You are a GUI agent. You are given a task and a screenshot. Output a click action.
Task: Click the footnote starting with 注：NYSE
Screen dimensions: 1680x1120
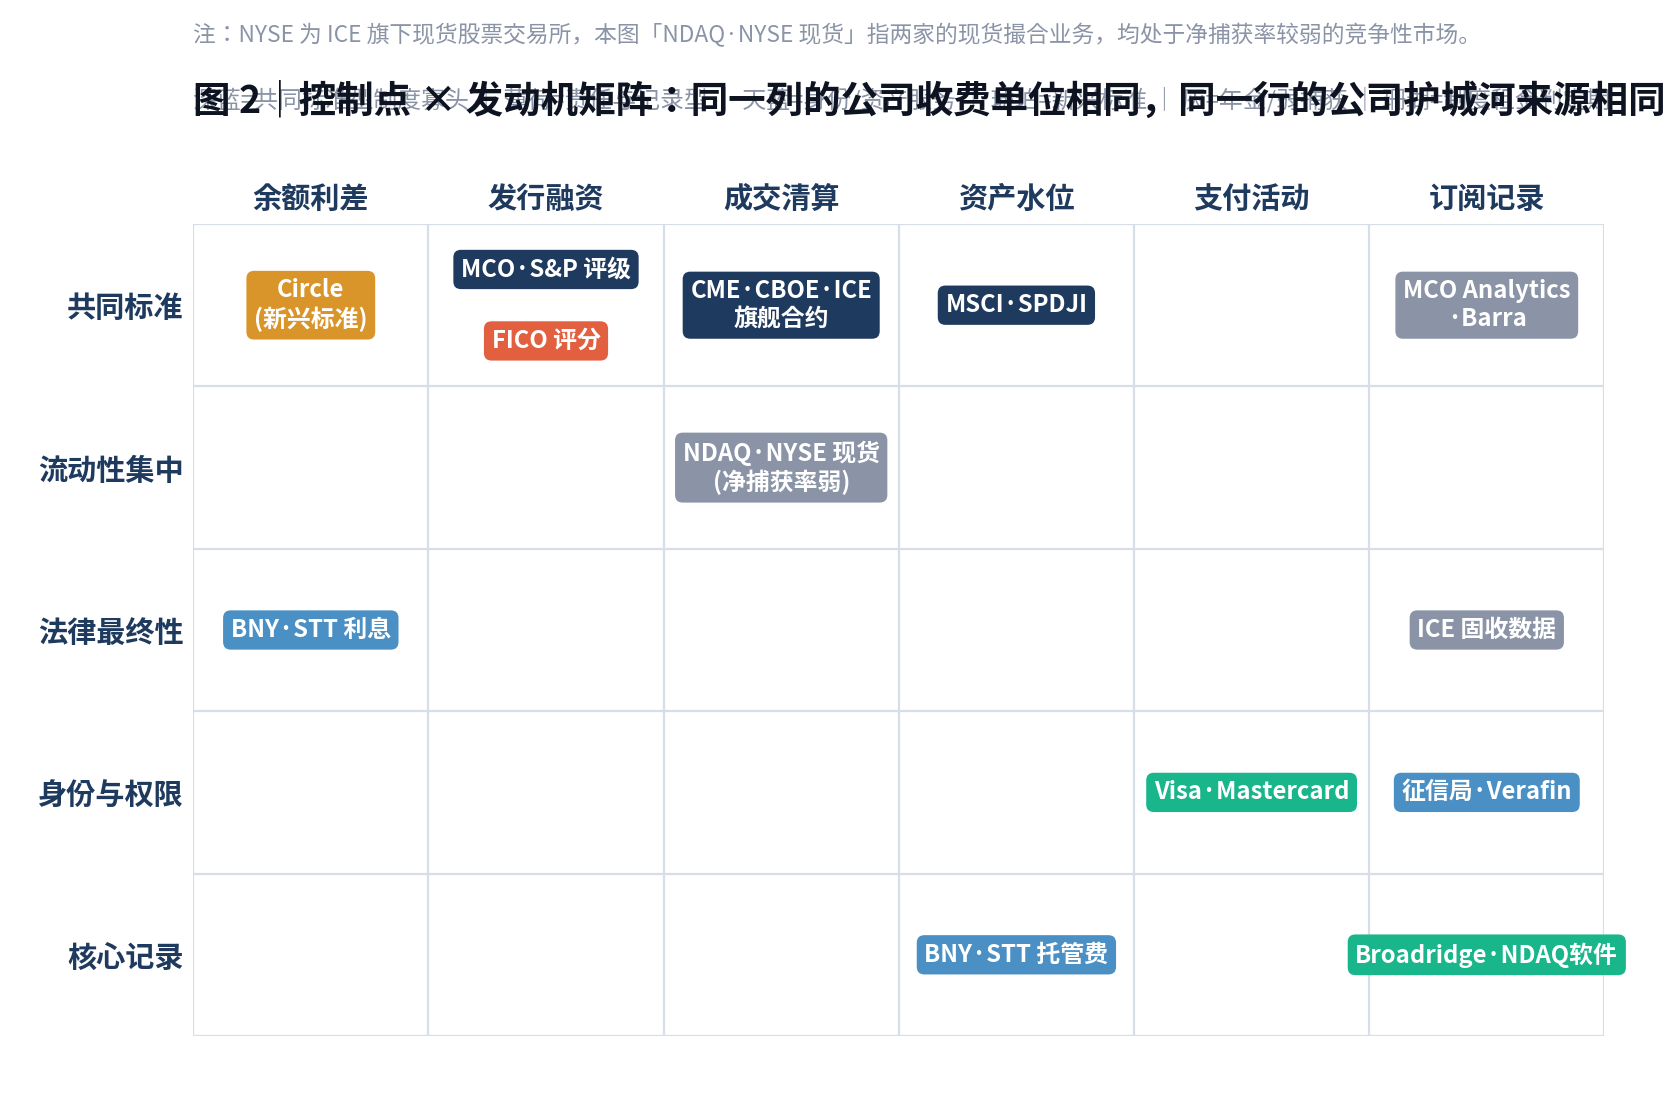[836, 34]
